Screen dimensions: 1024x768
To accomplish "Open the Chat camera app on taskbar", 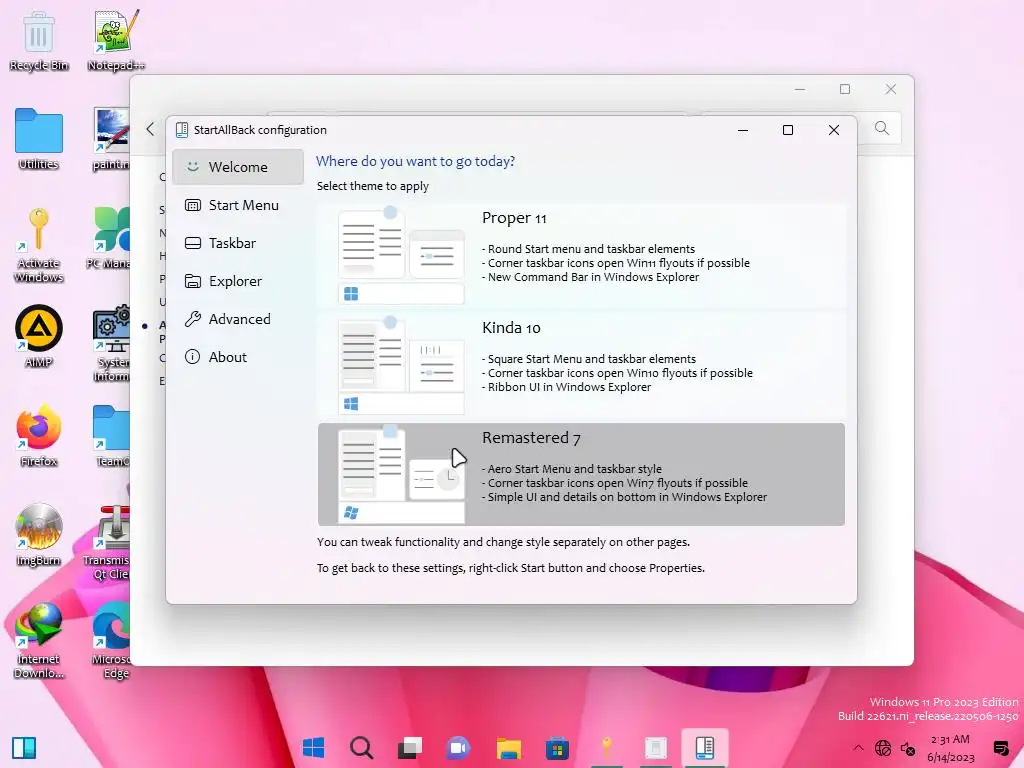I will (458, 747).
